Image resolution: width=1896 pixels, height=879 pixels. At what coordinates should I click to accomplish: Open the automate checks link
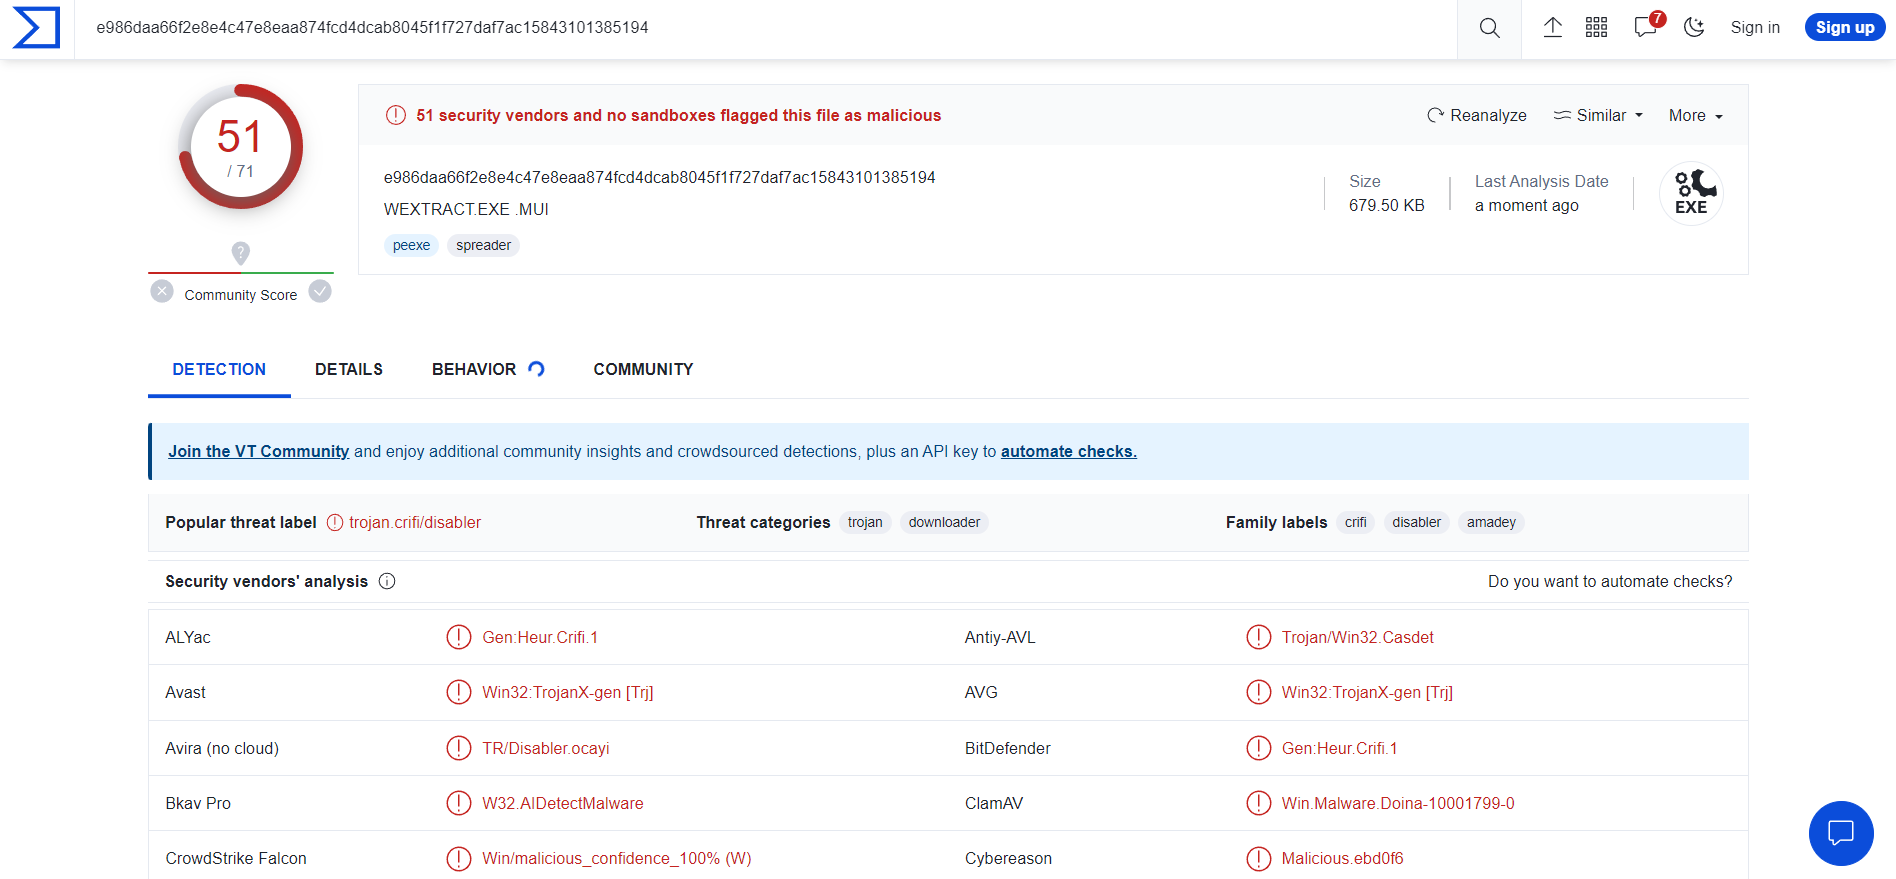[x=1069, y=451]
